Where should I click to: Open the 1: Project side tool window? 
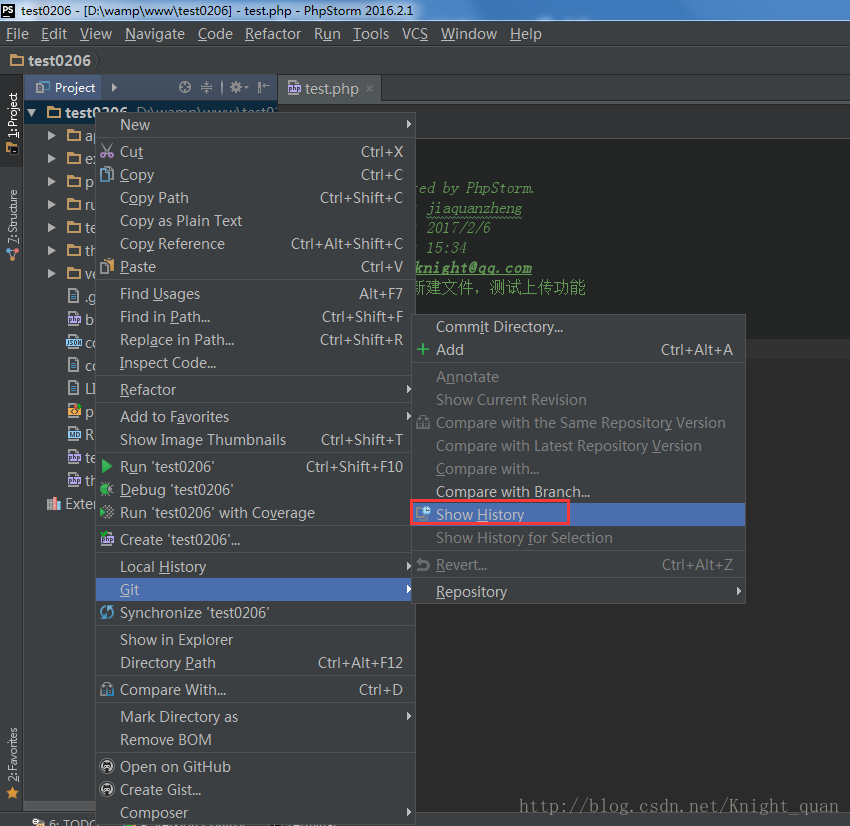pos(12,122)
